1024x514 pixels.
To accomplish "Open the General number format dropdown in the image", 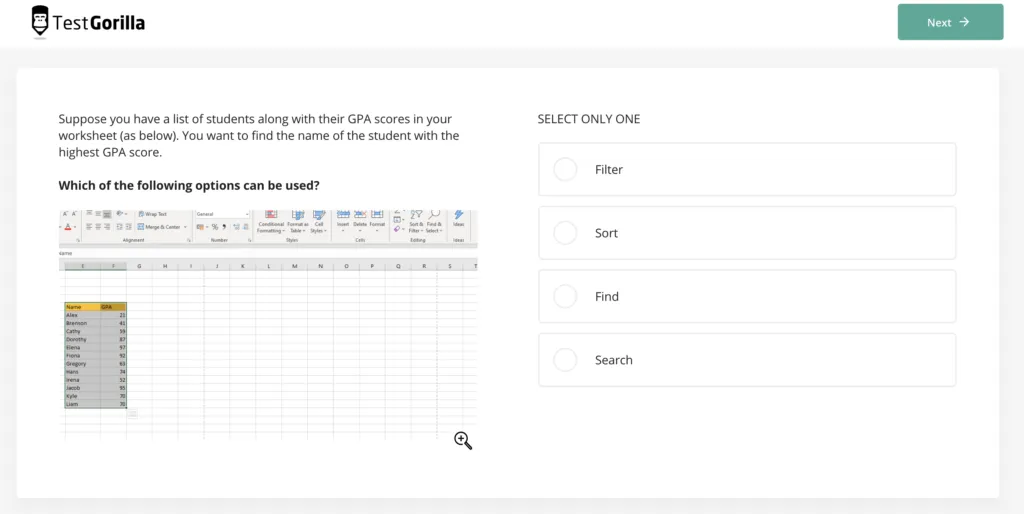I will pyautogui.click(x=223, y=214).
